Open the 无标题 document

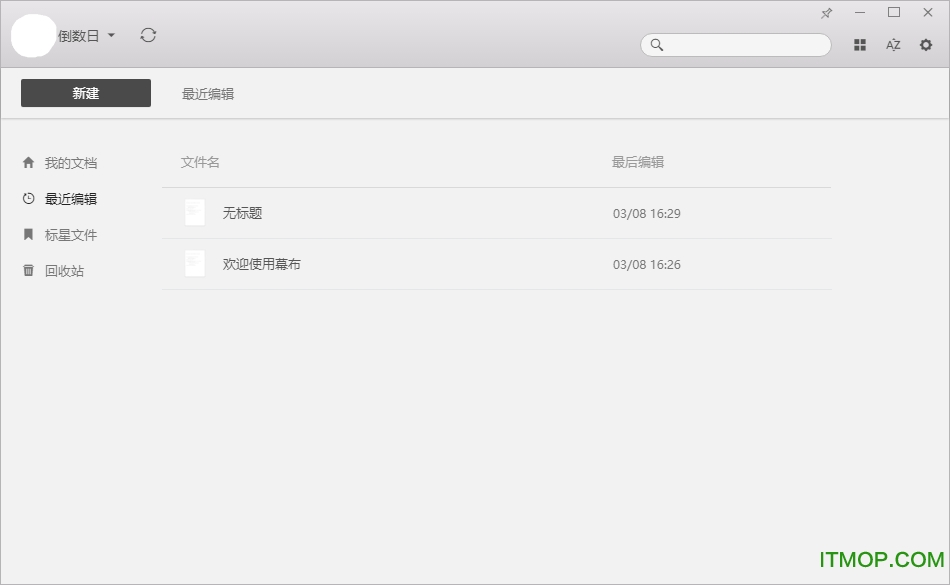tap(242, 213)
